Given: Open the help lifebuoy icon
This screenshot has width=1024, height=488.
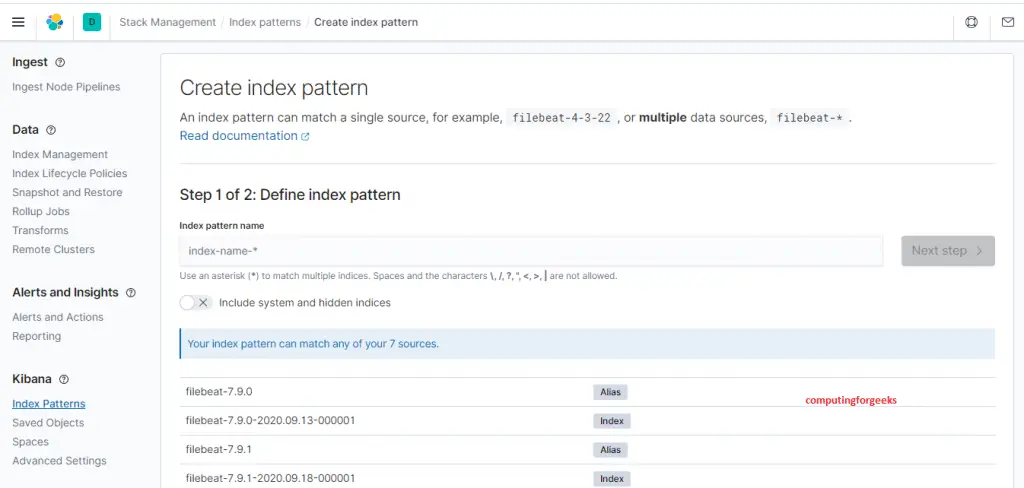Looking at the screenshot, I should [x=971, y=22].
